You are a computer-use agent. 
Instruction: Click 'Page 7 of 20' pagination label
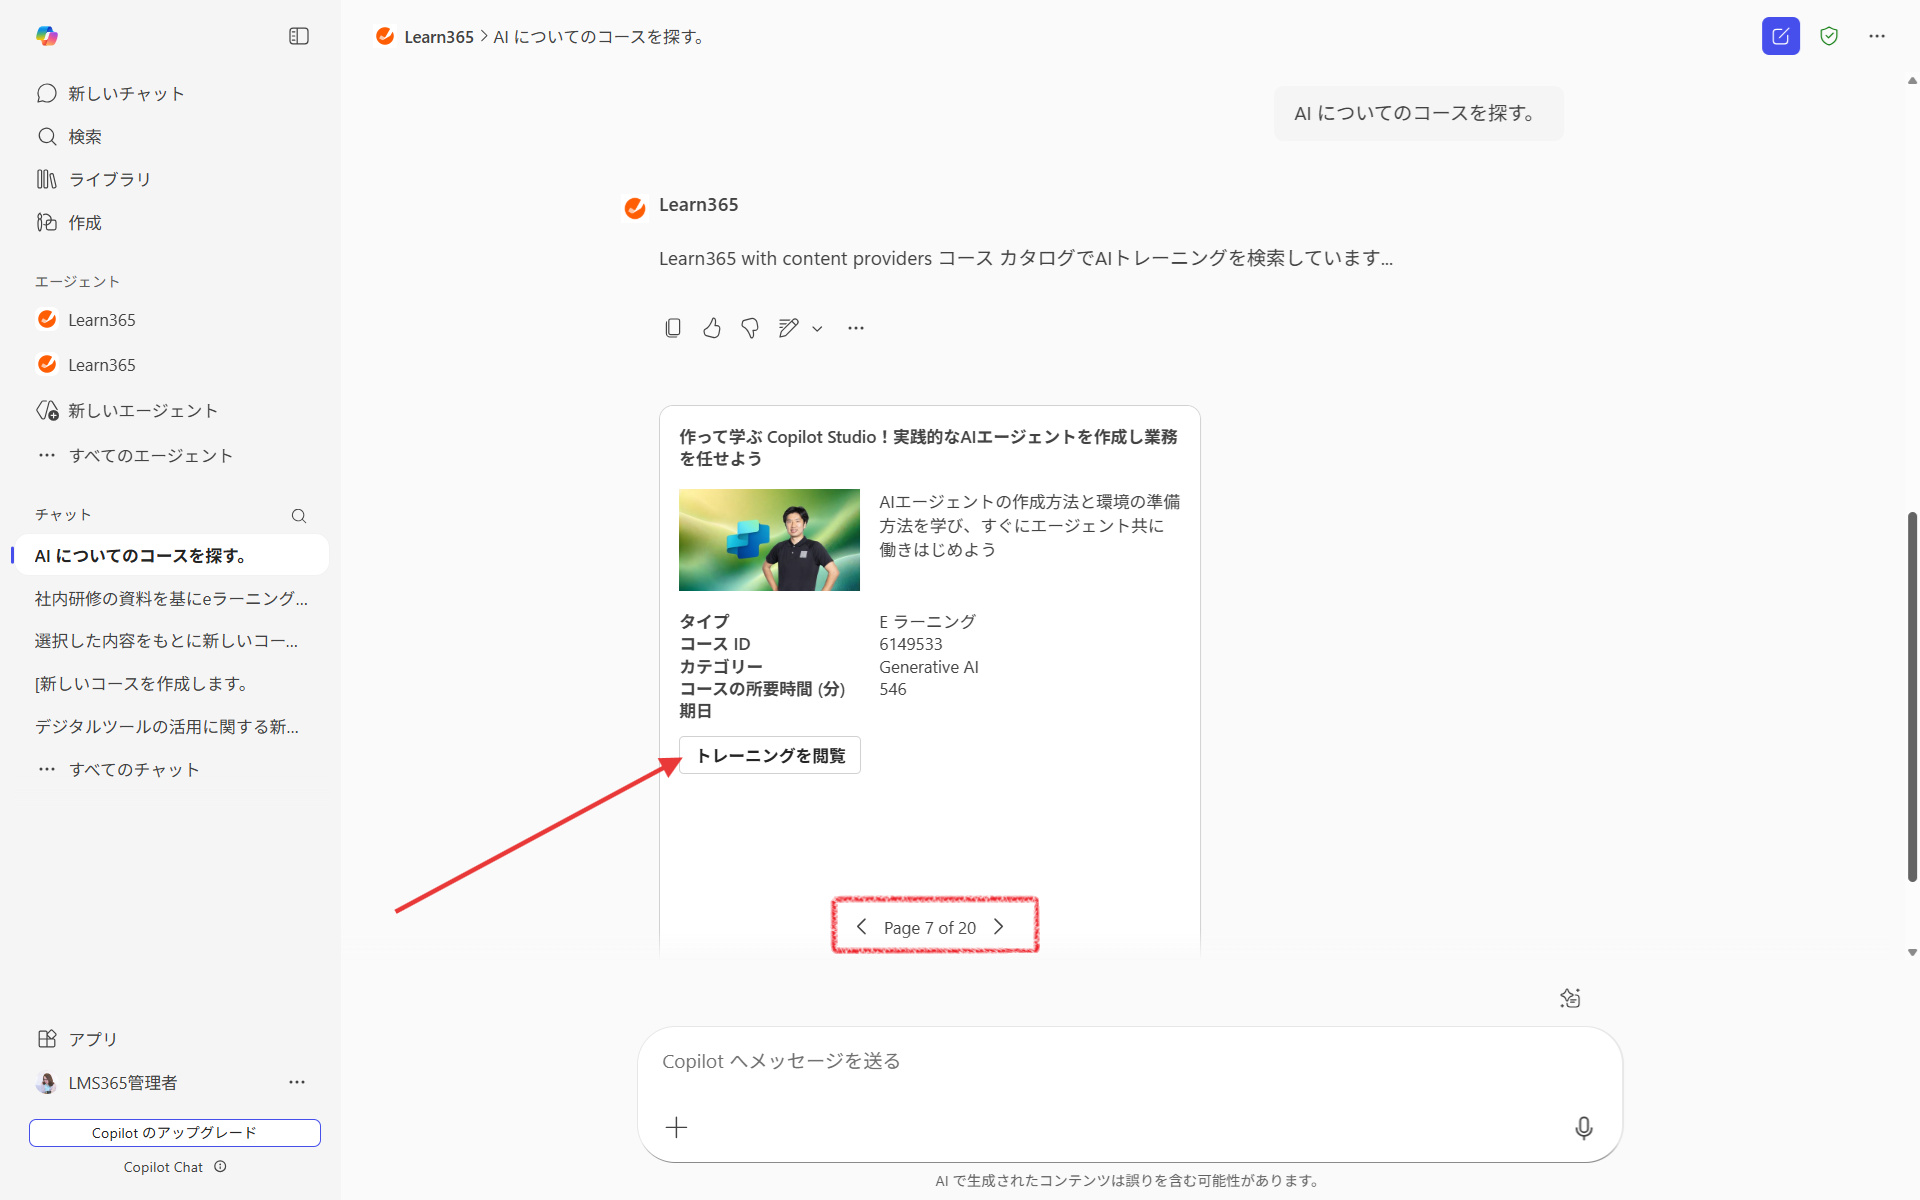[930, 928]
